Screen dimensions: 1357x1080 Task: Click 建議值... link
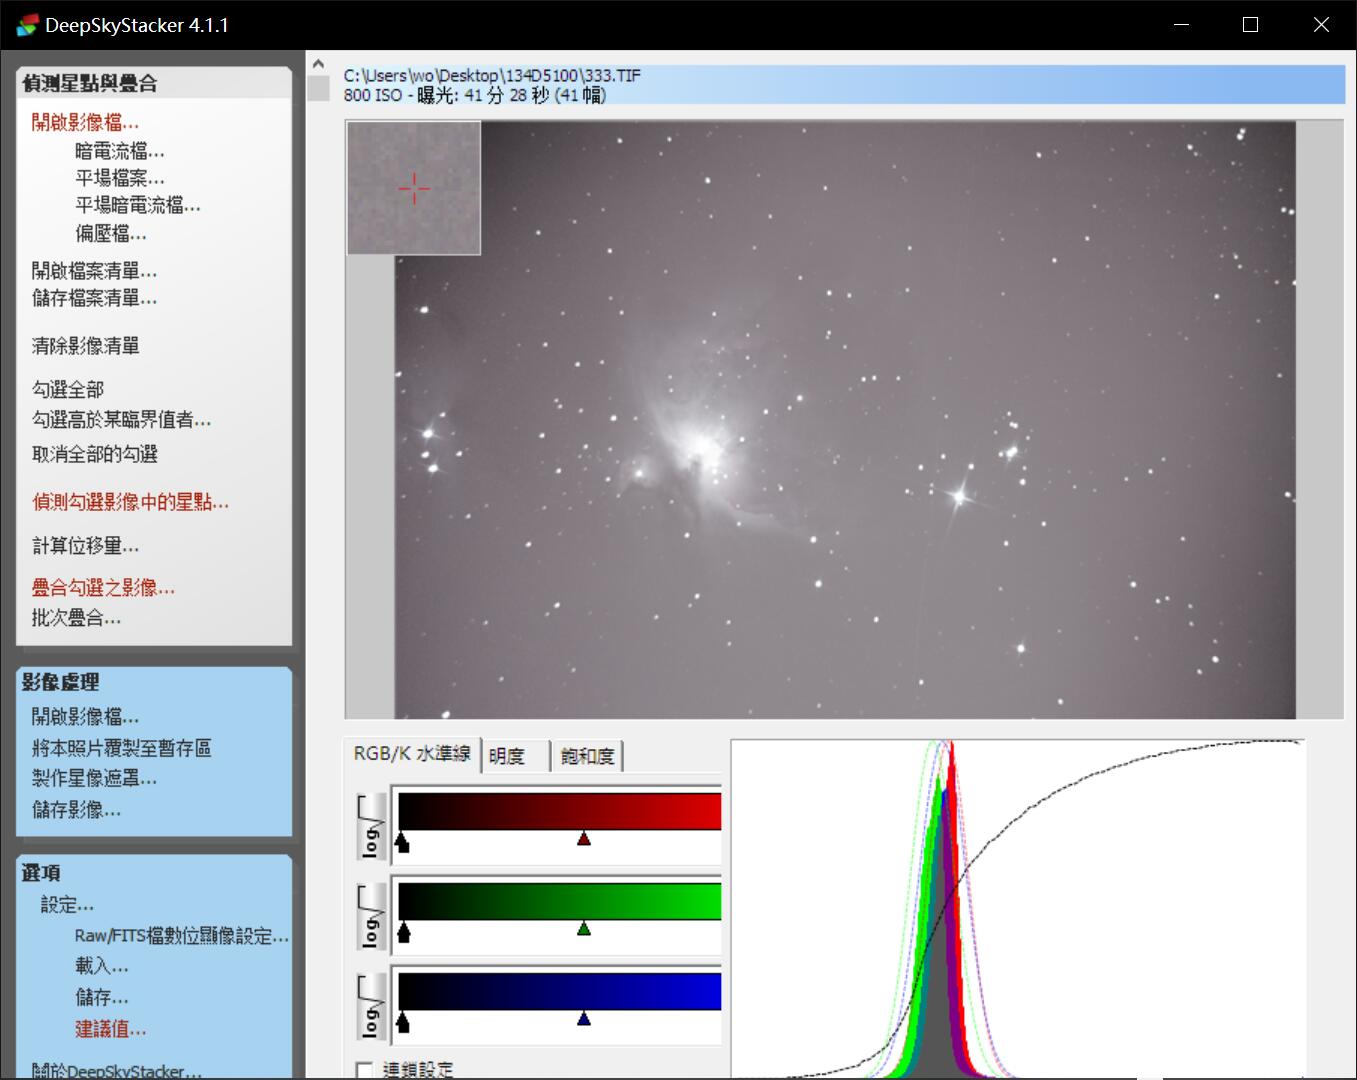(111, 1029)
